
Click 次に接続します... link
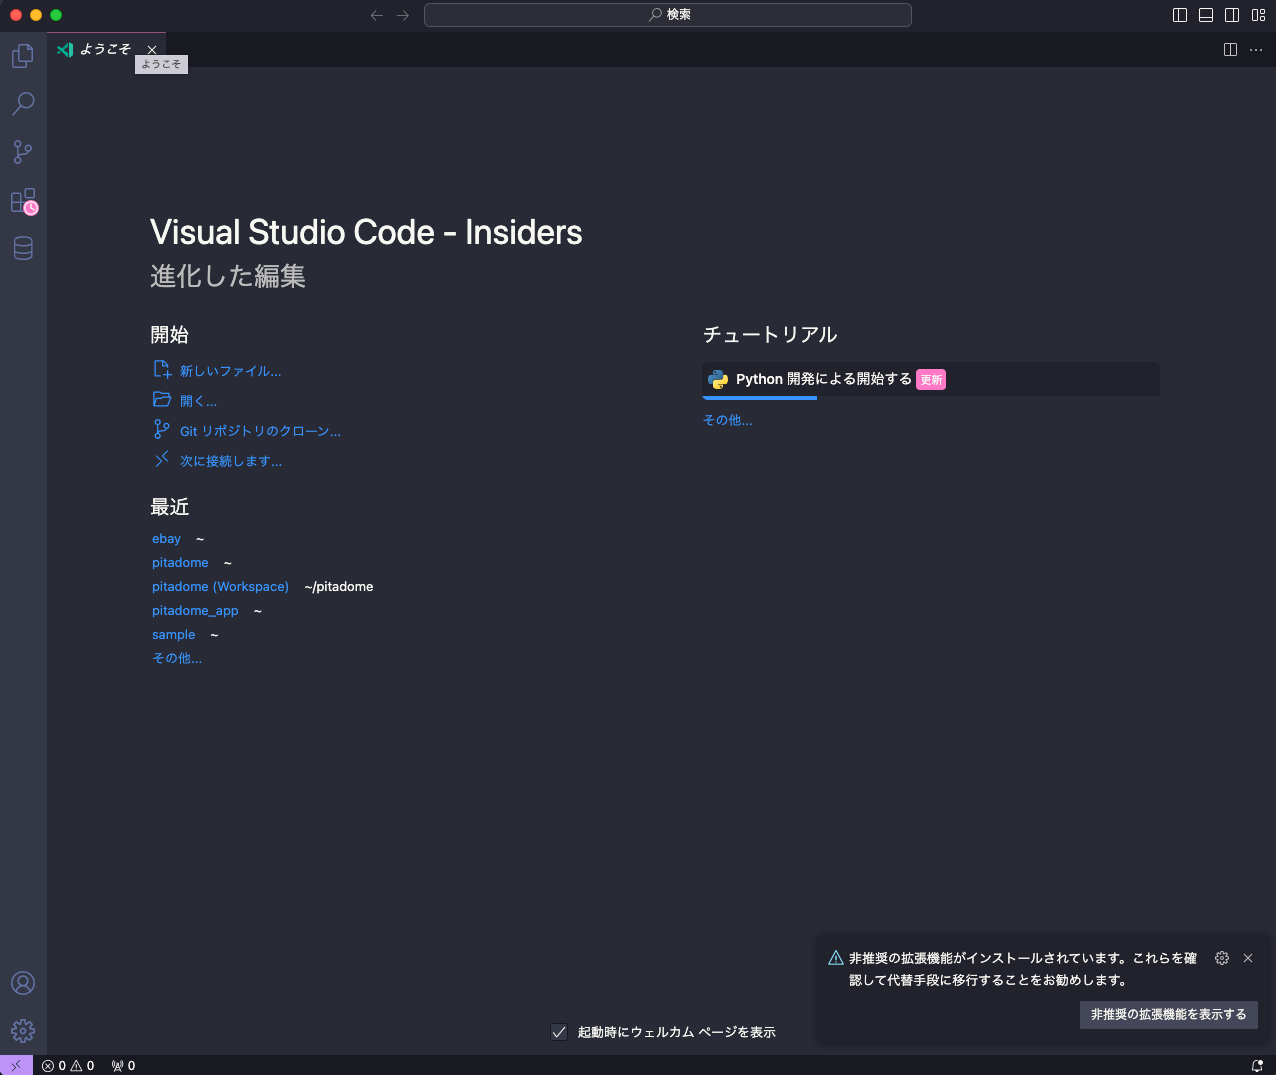(231, 461)
